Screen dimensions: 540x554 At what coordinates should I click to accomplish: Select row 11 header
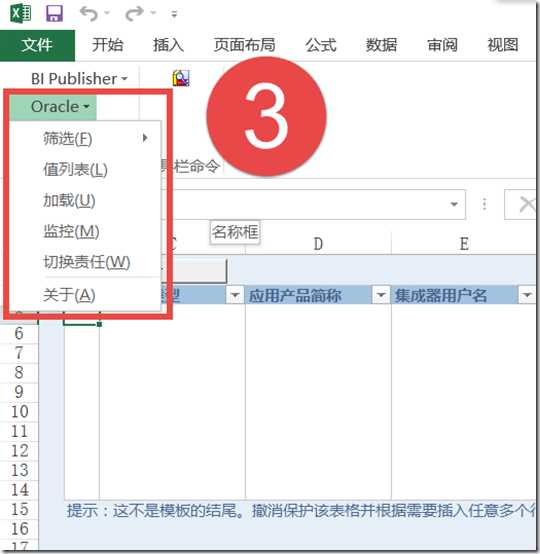[x=19, y=432]
